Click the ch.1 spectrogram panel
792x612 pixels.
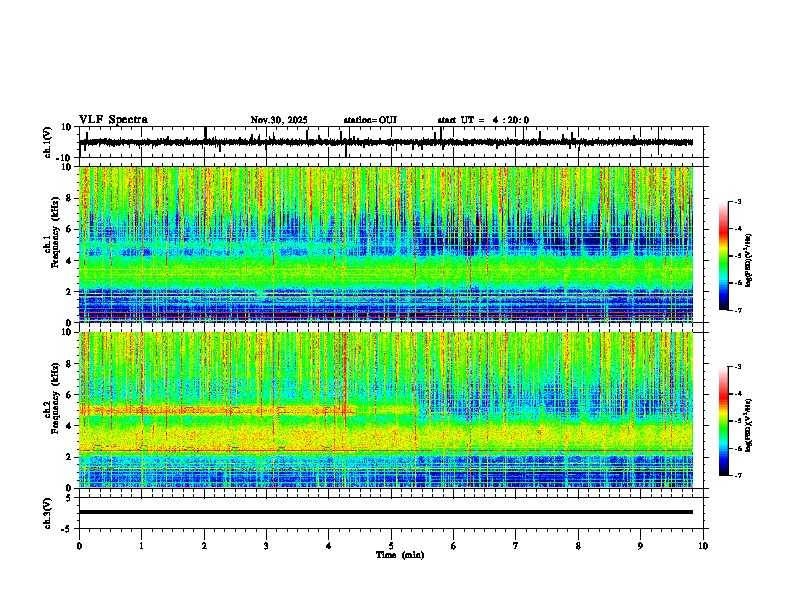pos(386,244)
